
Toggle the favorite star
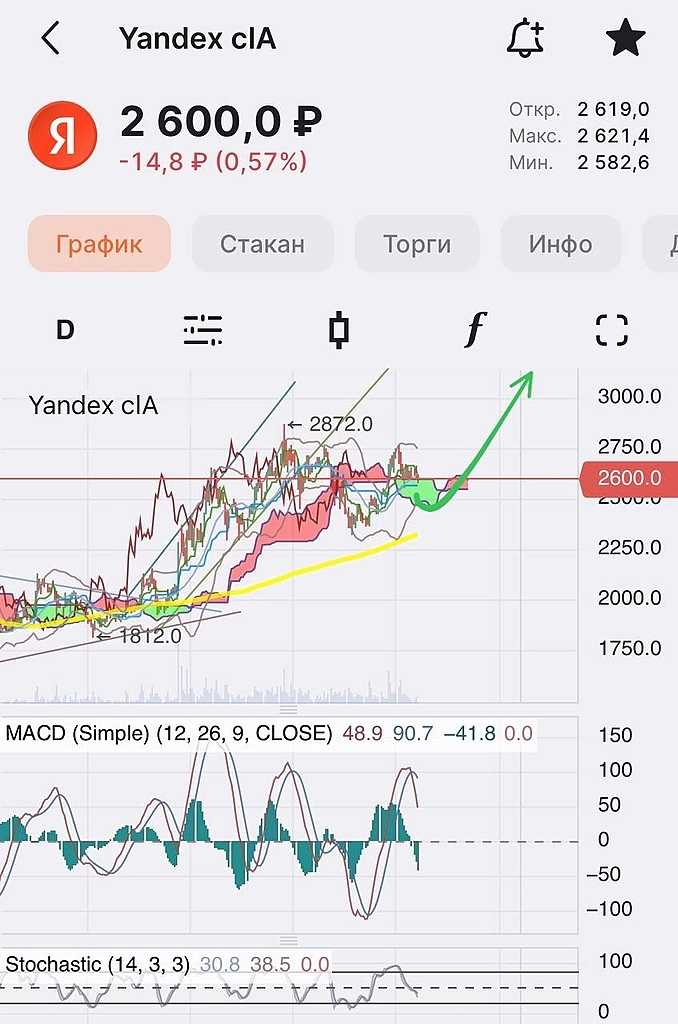pyautogui.click(x=625, y=38)
